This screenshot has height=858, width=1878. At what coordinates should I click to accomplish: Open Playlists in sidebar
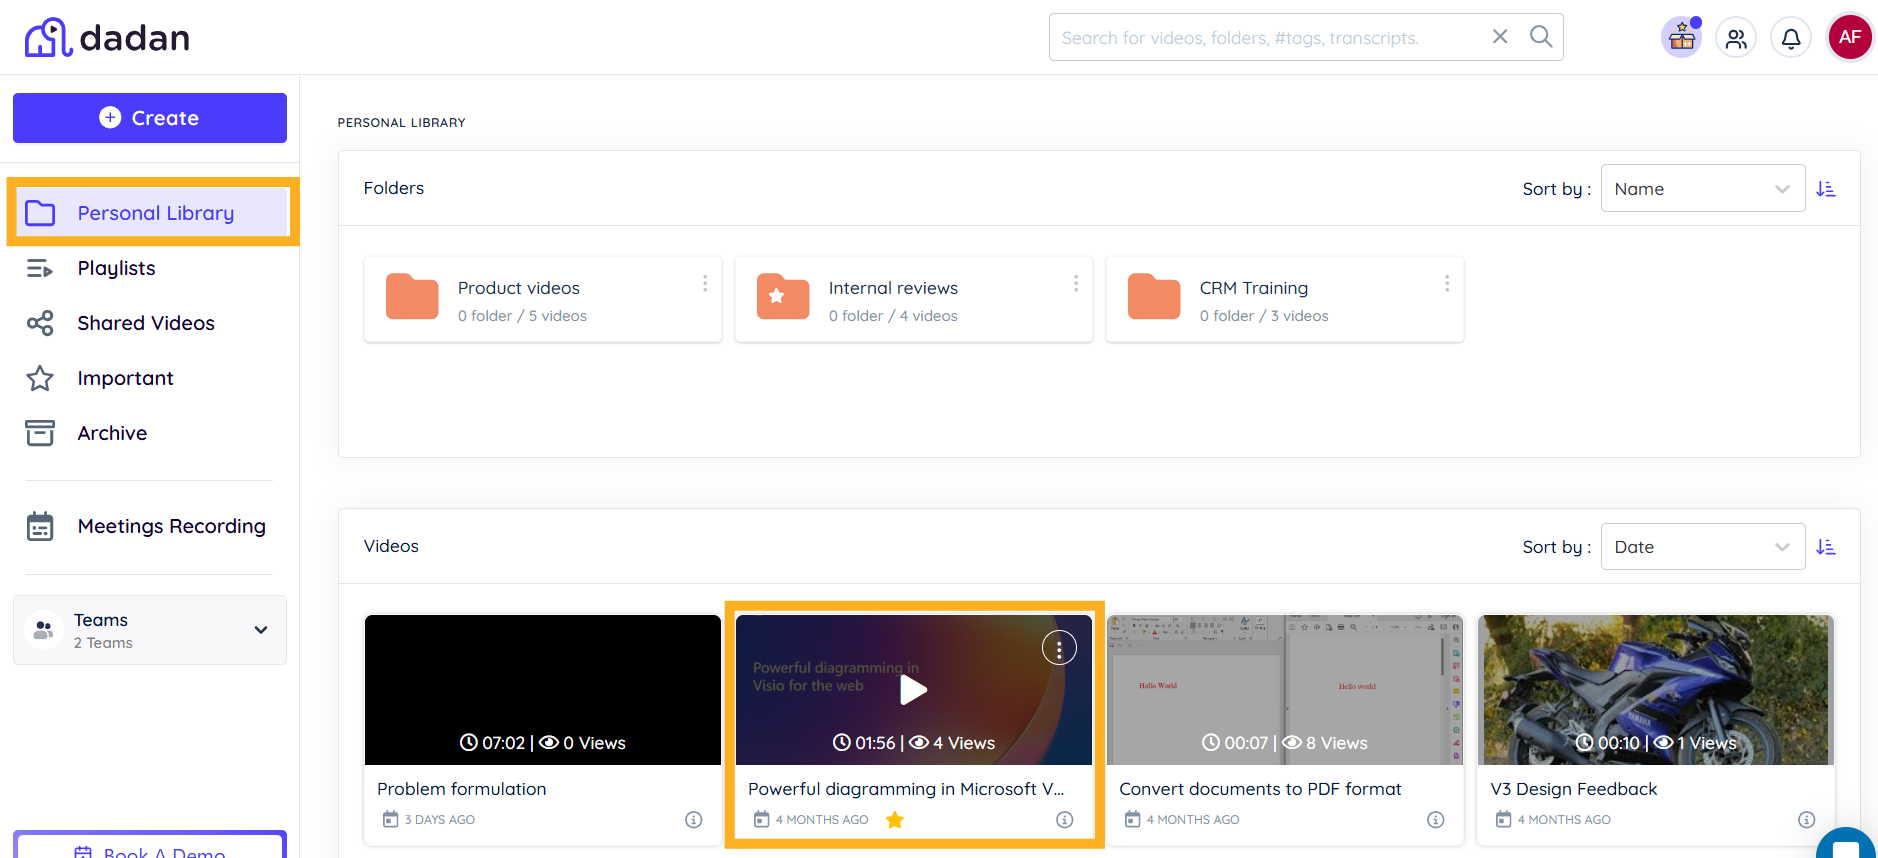coord(116,268)
